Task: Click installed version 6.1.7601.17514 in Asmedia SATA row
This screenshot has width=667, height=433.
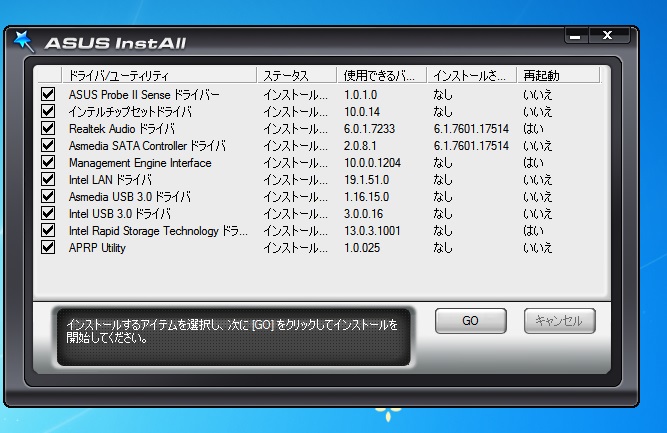Action: point(471,145)
